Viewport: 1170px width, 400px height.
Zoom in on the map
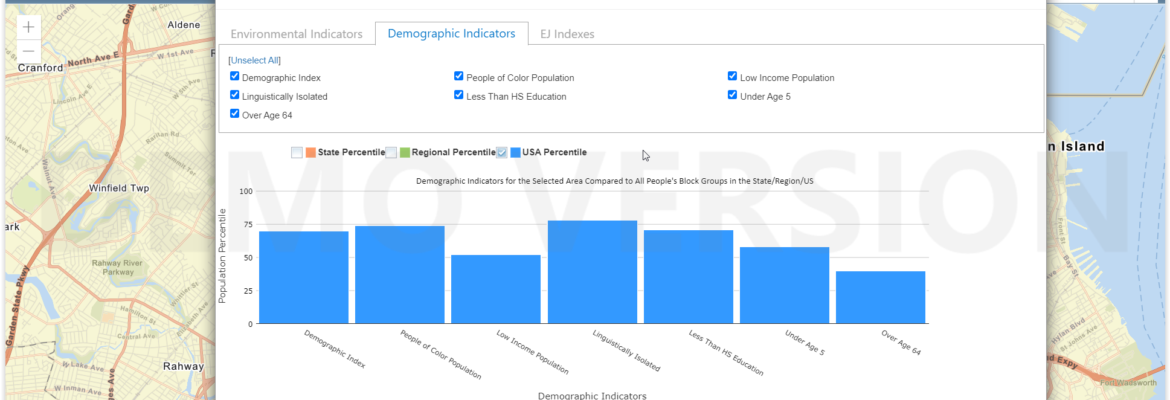point(28,28)
